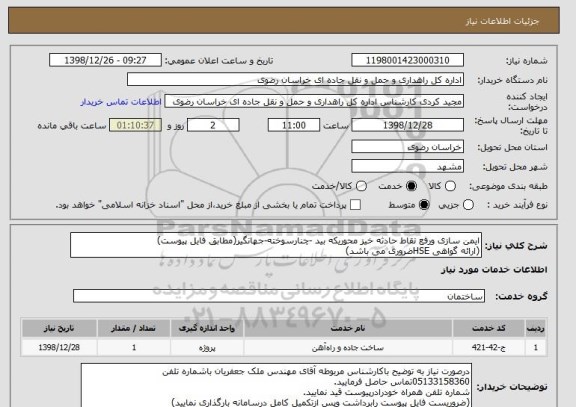Click the ردیف column header

[x=536, y=328]
